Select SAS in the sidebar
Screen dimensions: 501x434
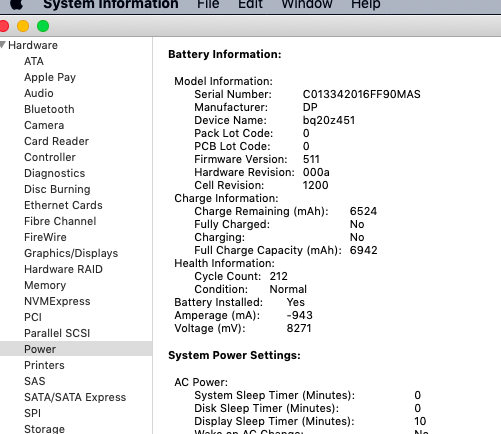pos(35,381)
